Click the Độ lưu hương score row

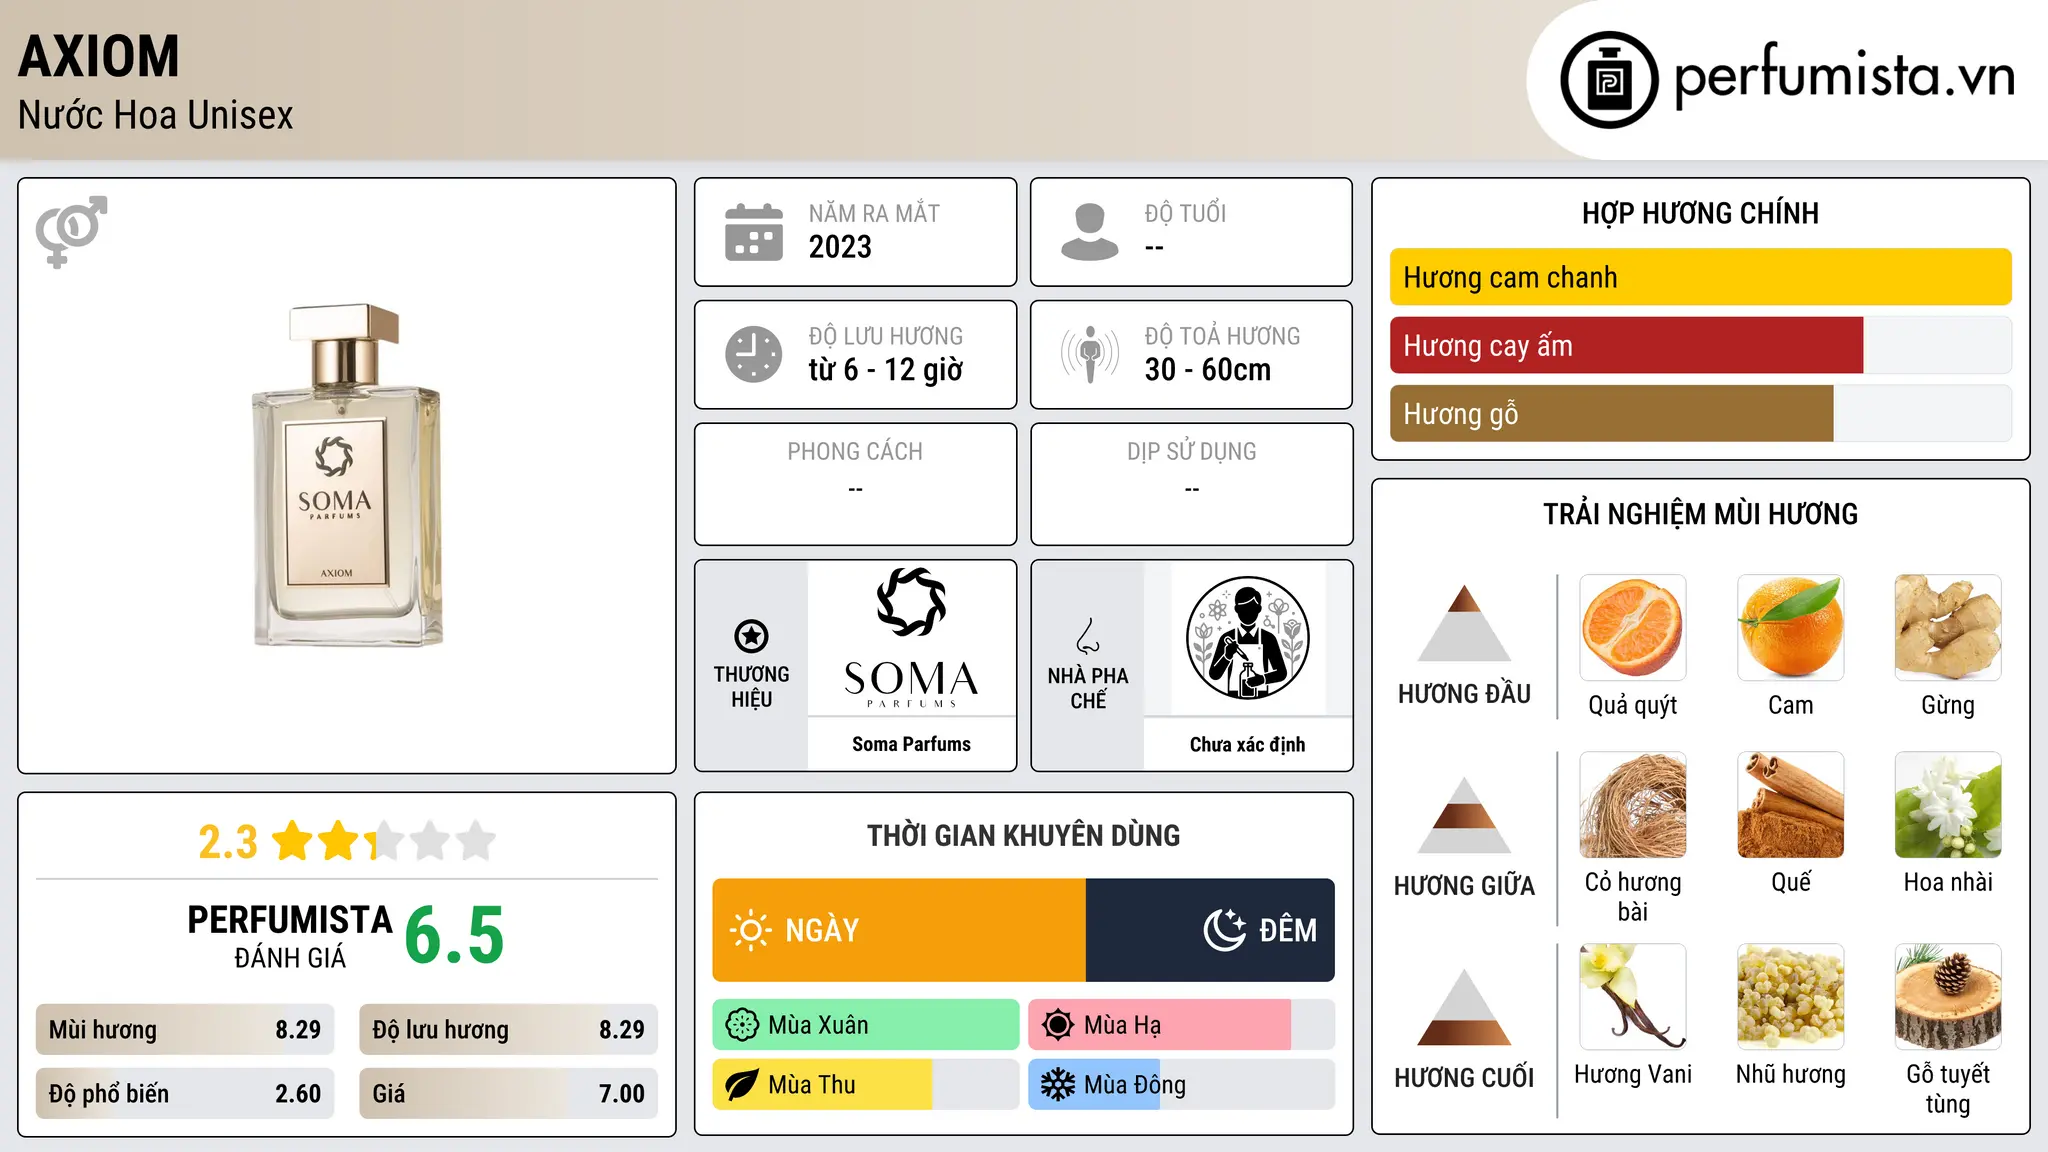[508, 1030]
